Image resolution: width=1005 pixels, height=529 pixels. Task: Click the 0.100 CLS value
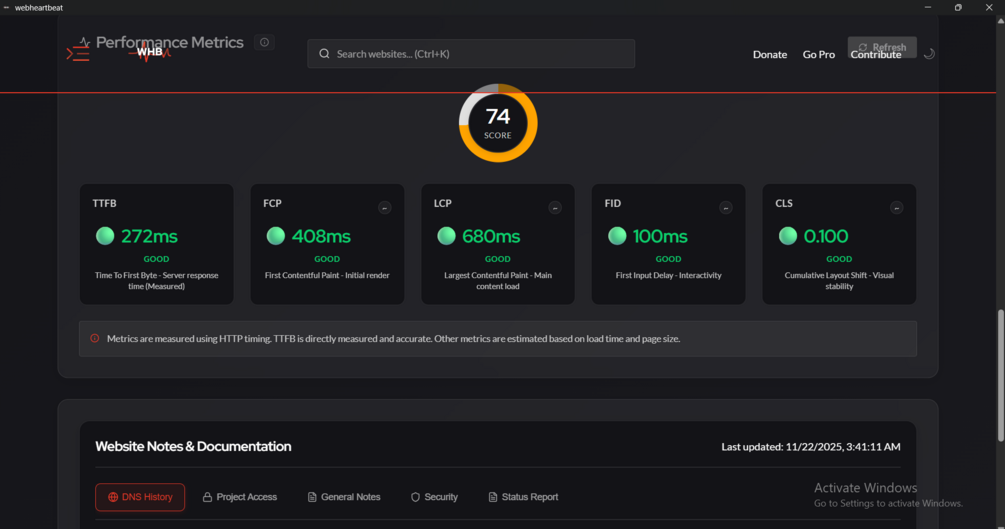point(826,236)
